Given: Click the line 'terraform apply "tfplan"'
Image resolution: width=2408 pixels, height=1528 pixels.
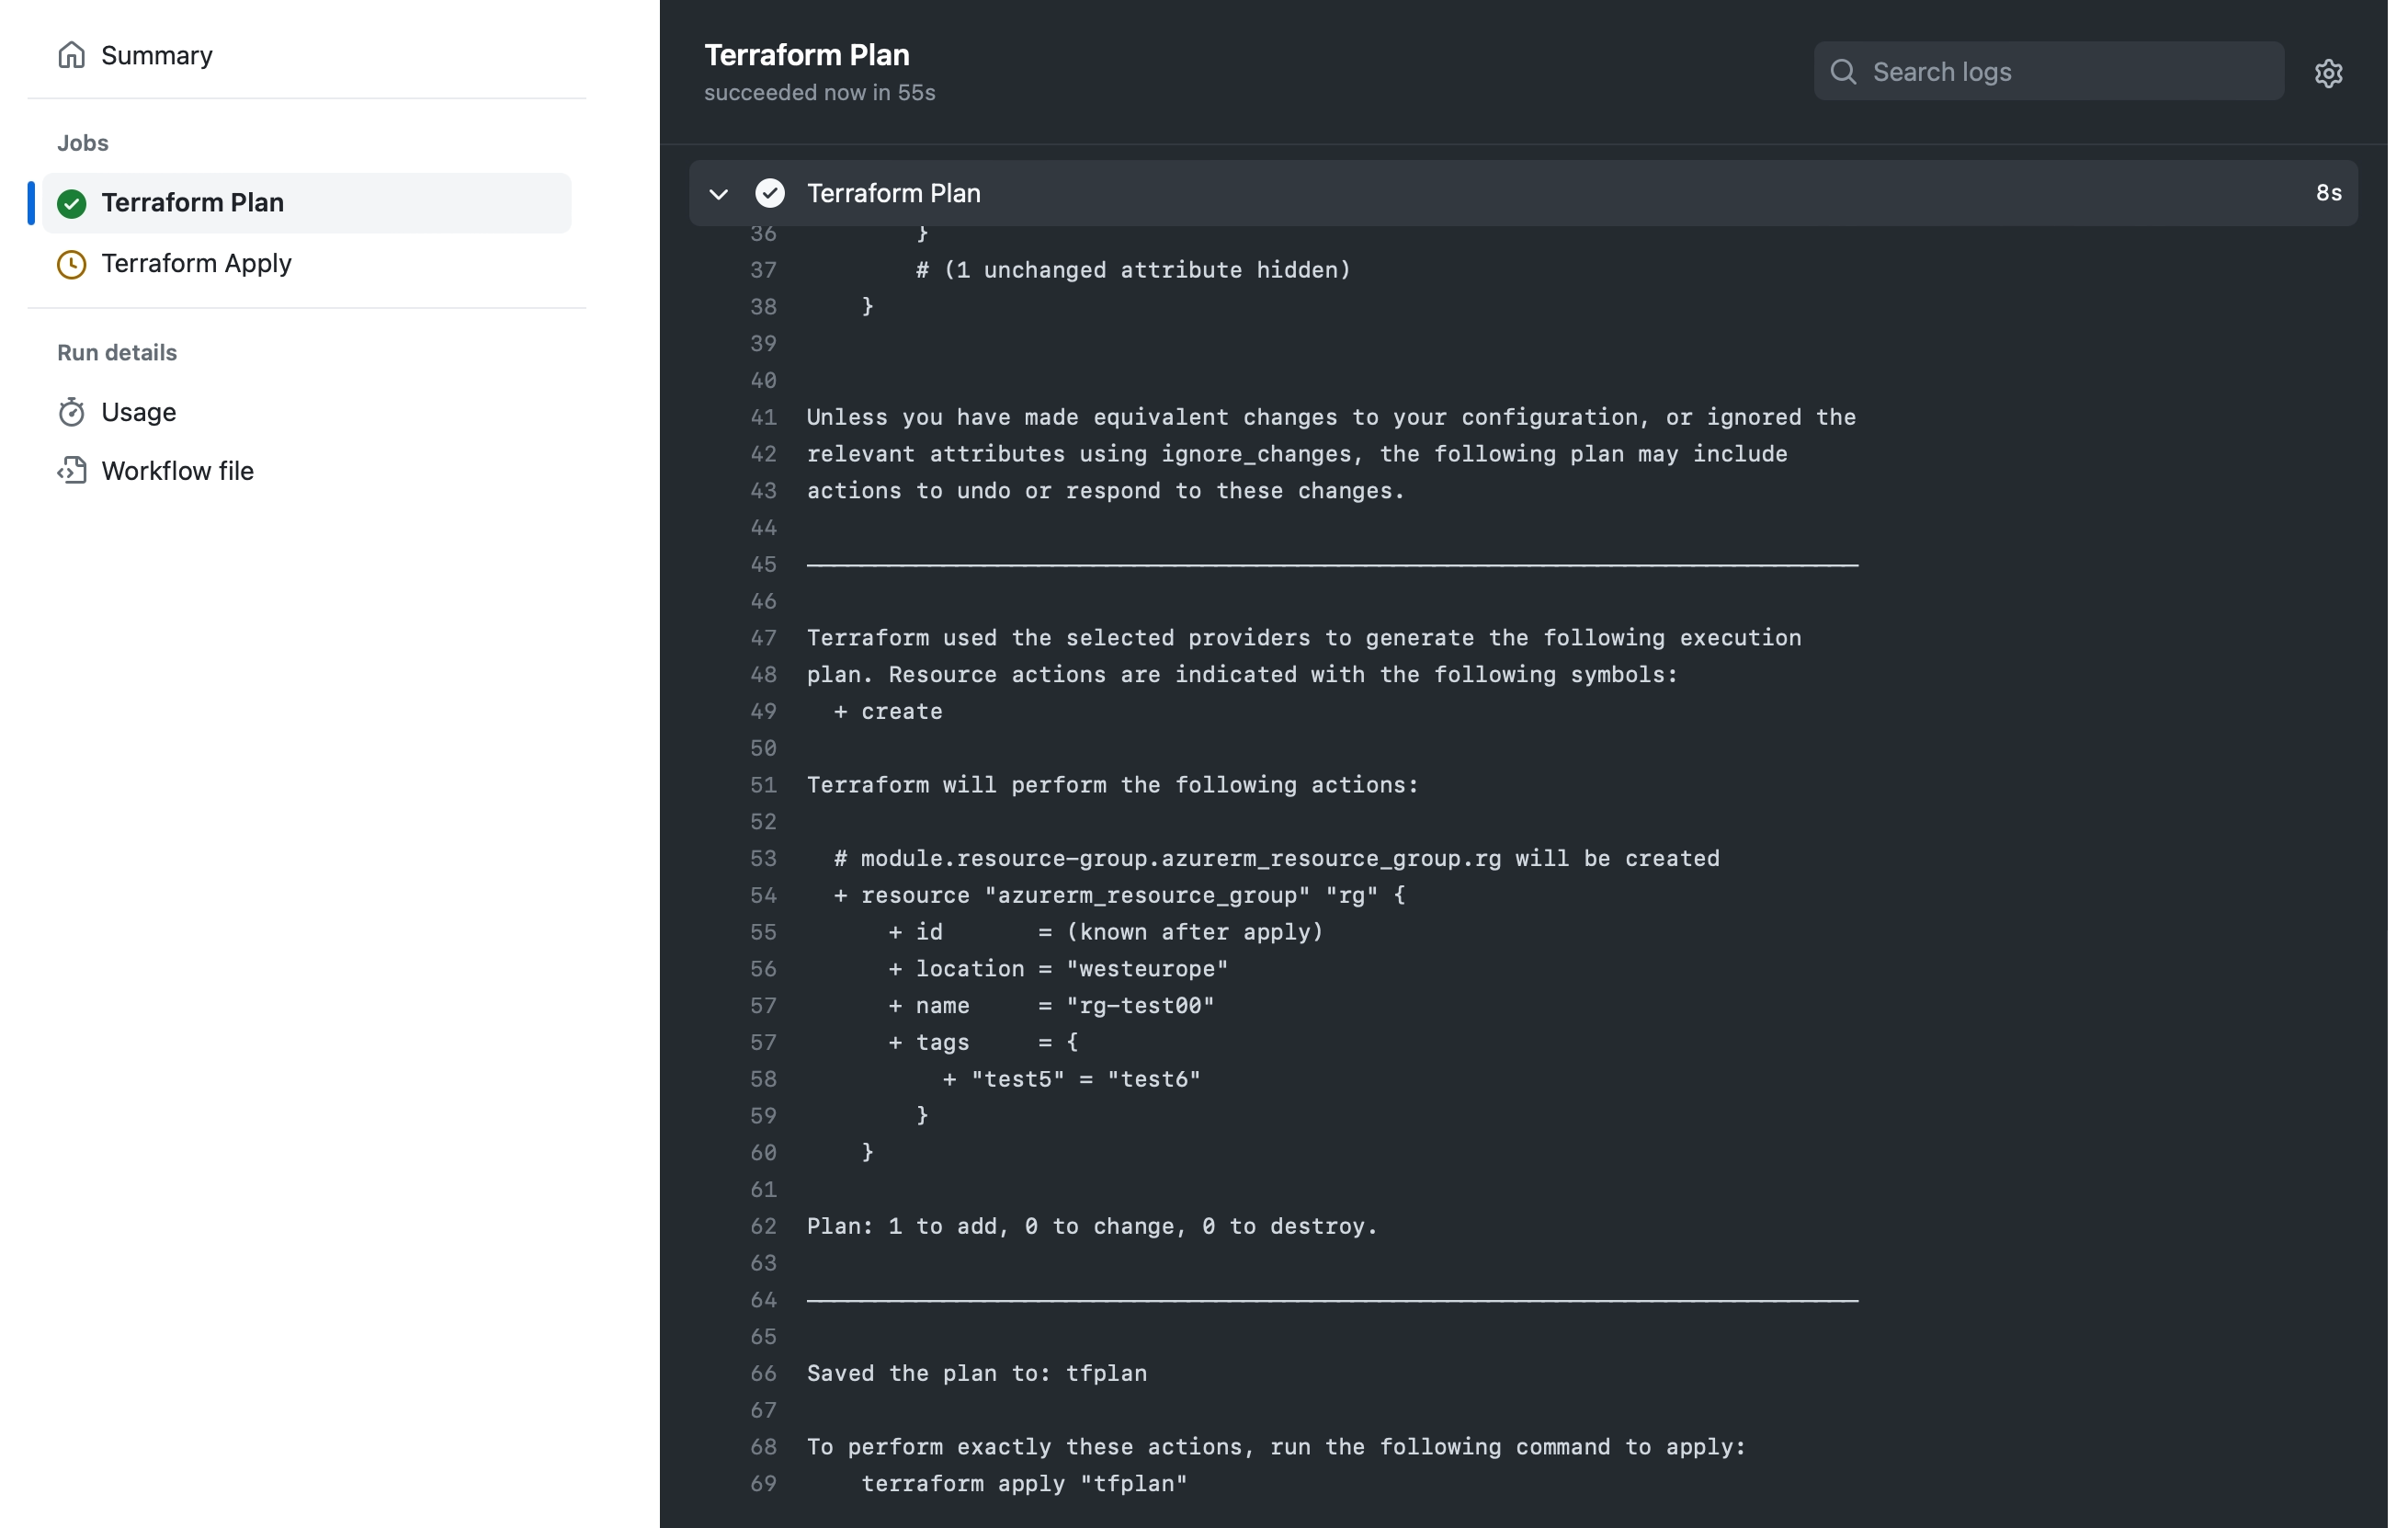Looking at the screenshot, I should pos(1024,1484).
